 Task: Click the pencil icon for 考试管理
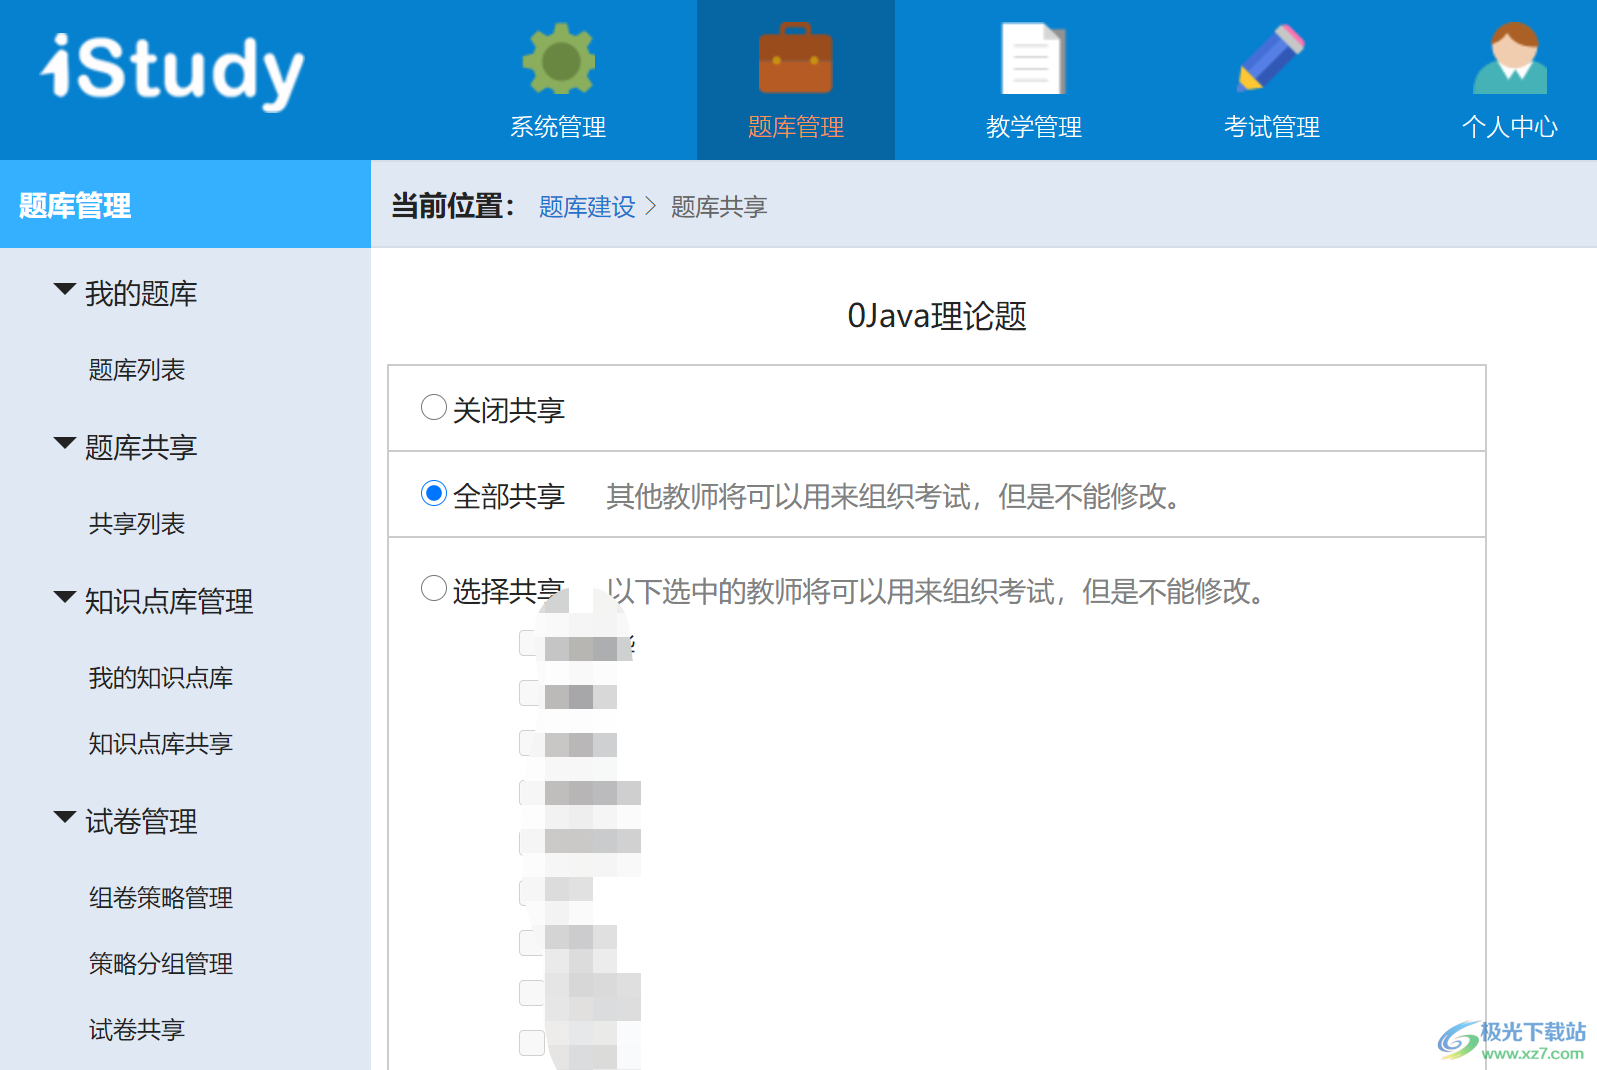[1271, 58]
